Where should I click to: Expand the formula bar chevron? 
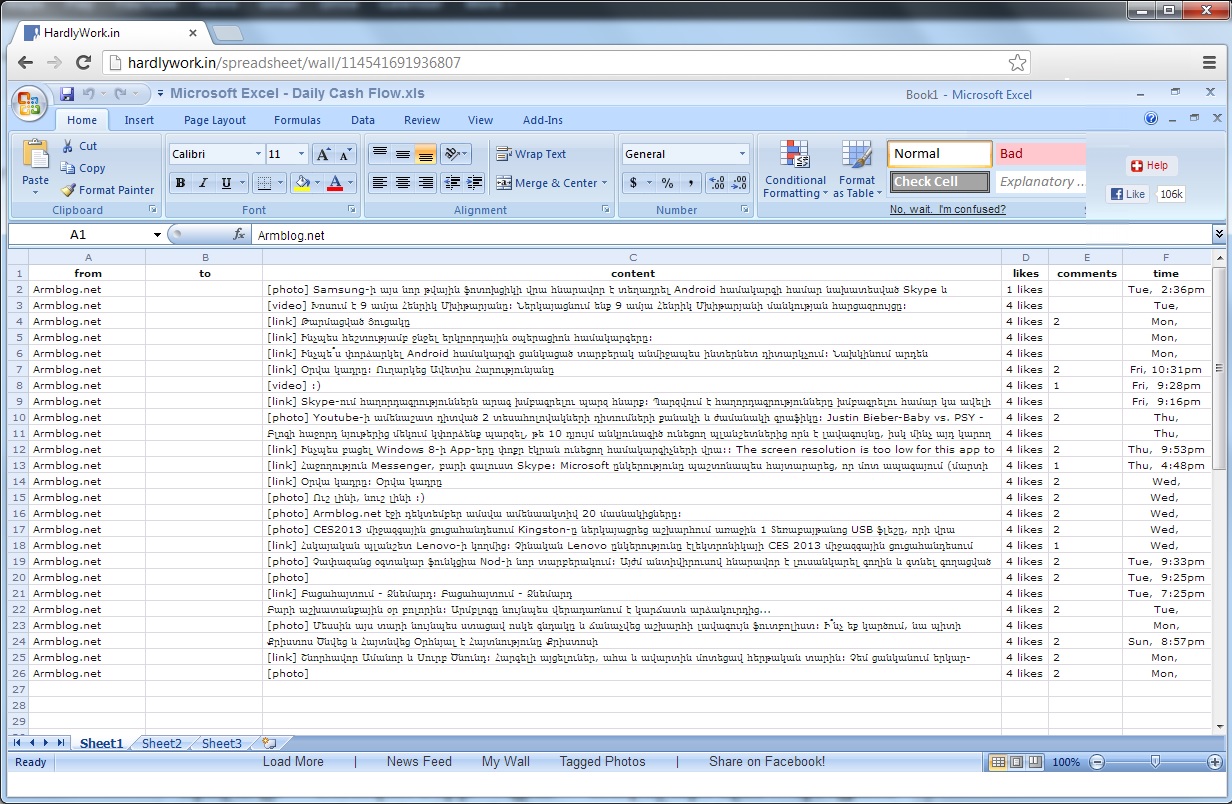(1219, 234)
